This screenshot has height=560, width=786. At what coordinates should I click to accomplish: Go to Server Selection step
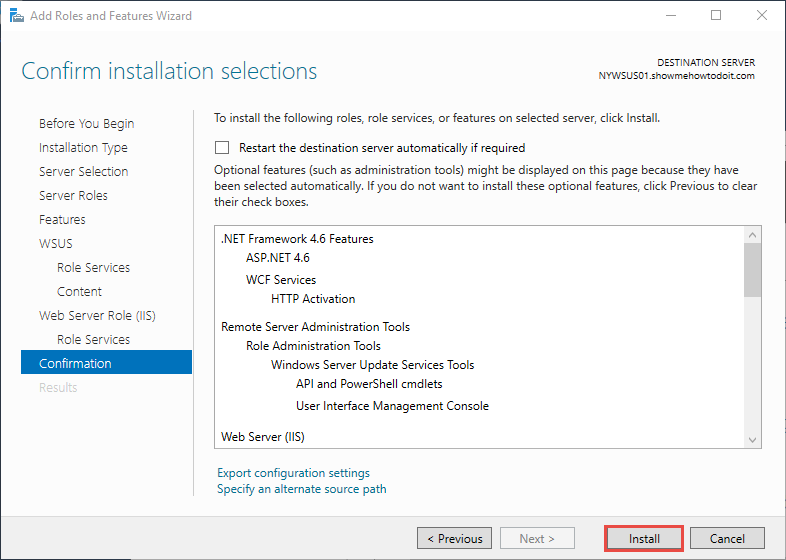[x=84, y=171]
